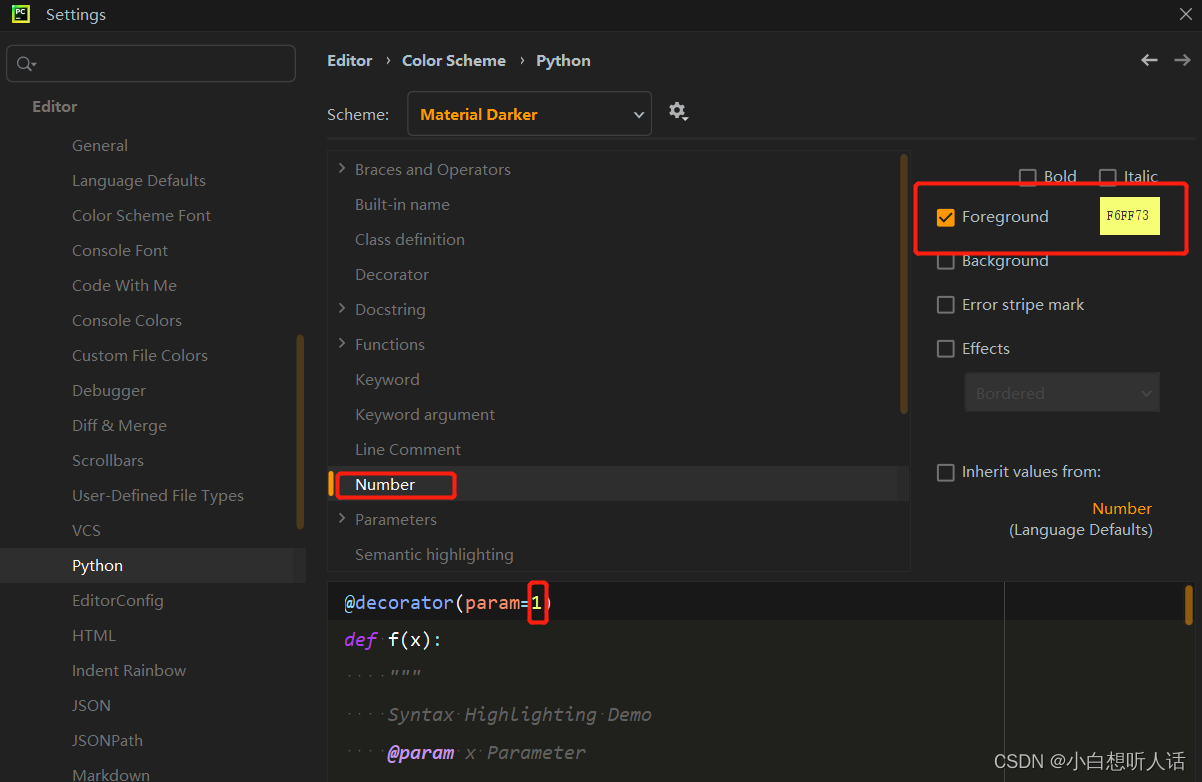Select Semantic highlighting in the list
Viewport: 1202px width, 782px height.
[x=434, y=554]
